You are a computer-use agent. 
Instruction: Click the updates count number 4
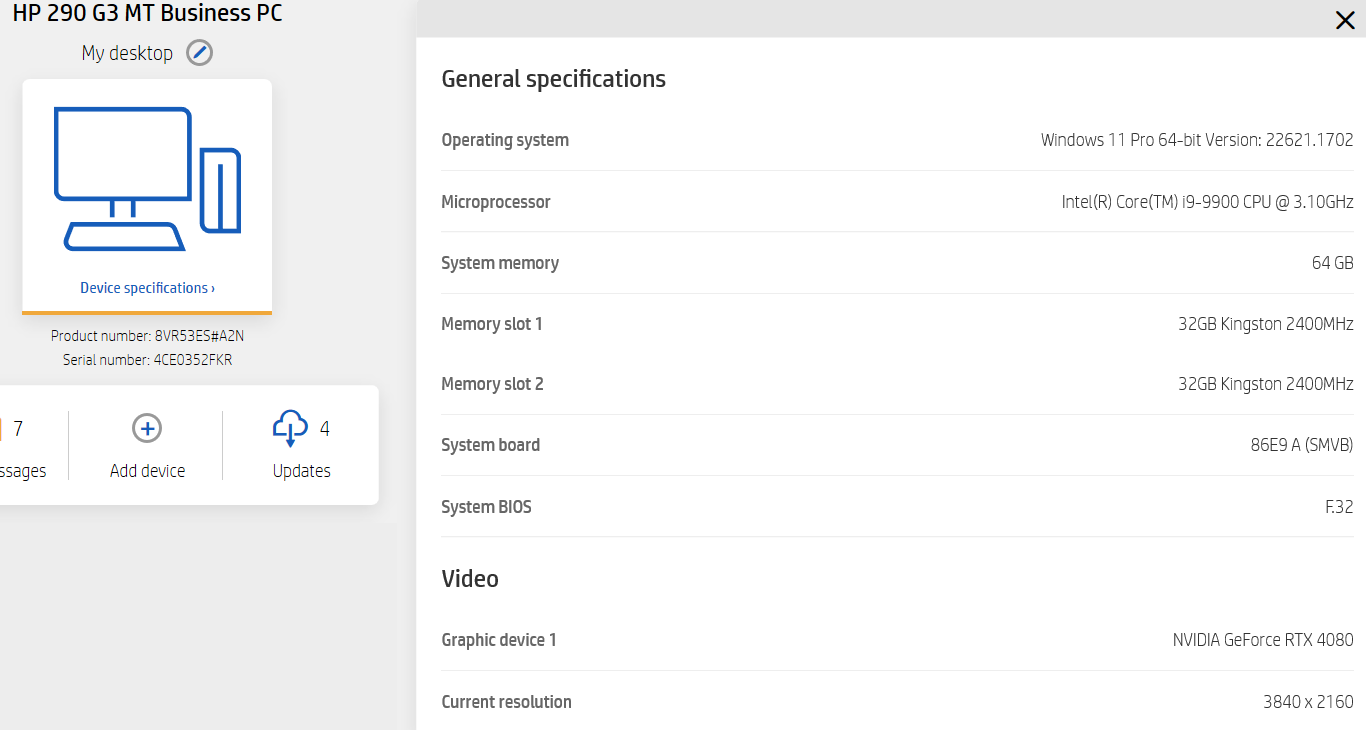click(325, 429)
